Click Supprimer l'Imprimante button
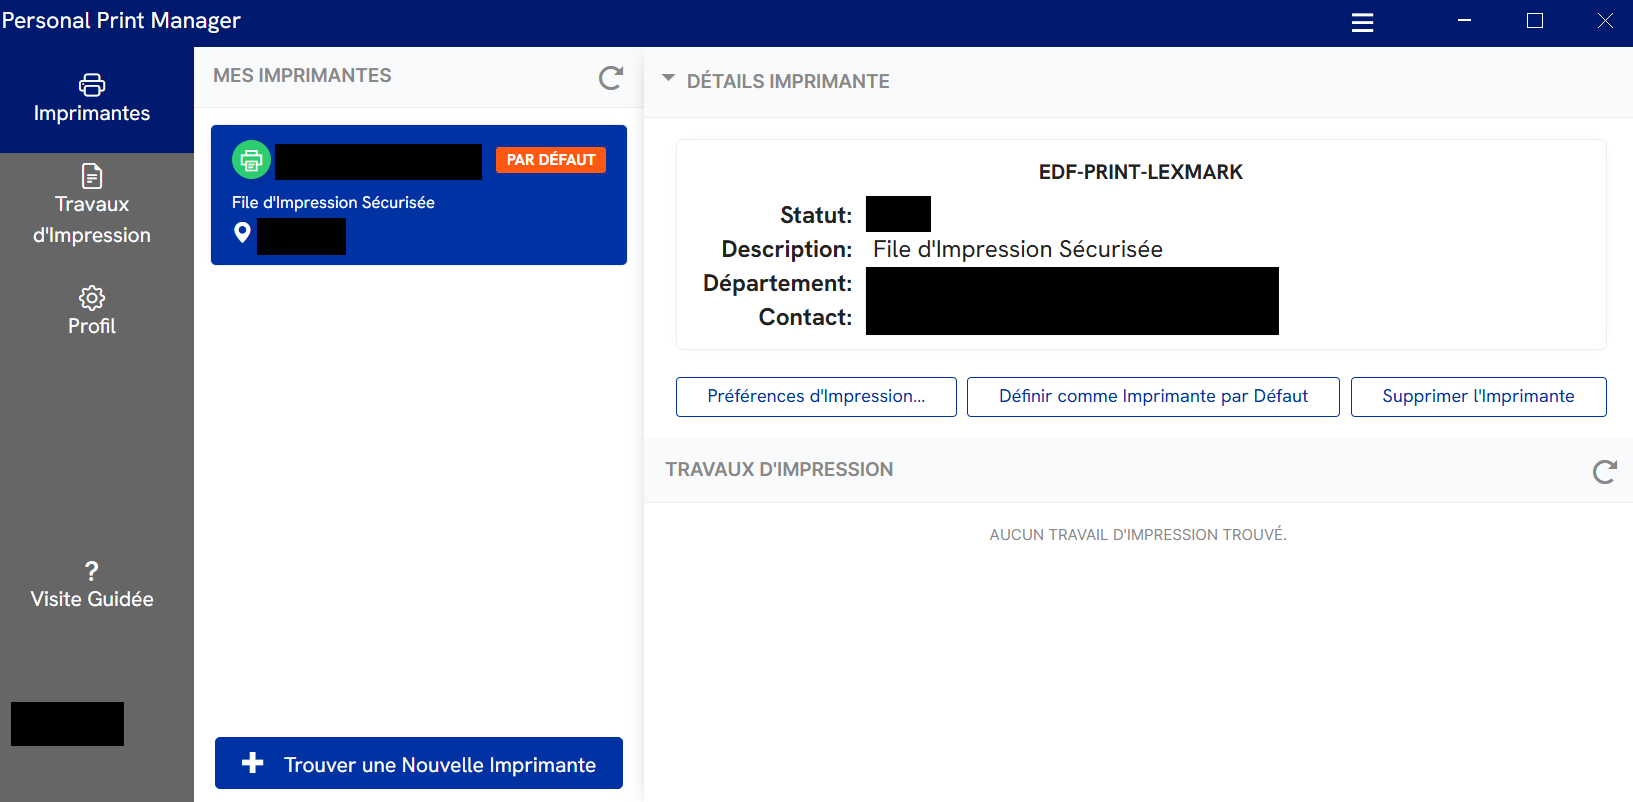This screenshot has height=802, width=1633. (1478, 397)
